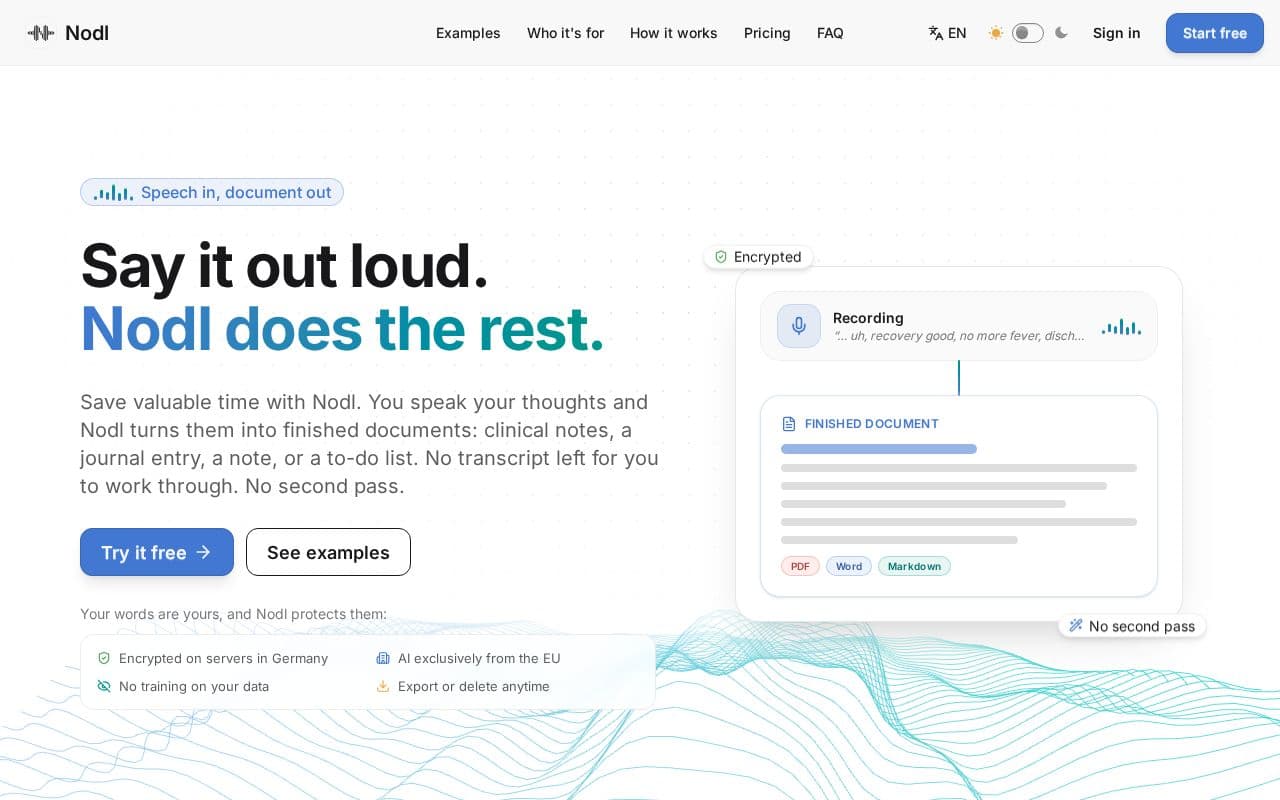Click the Say it out loud headline
This screenshot has height=800, width=1280.
click(284, 266)
